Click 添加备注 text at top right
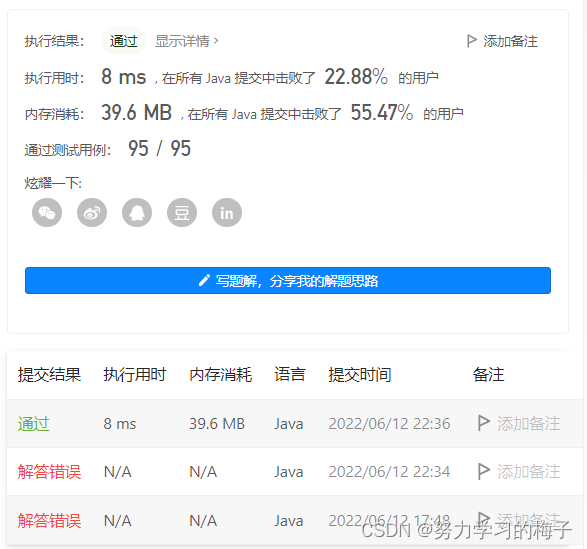587x549 pixels. [x=510, y=41]
